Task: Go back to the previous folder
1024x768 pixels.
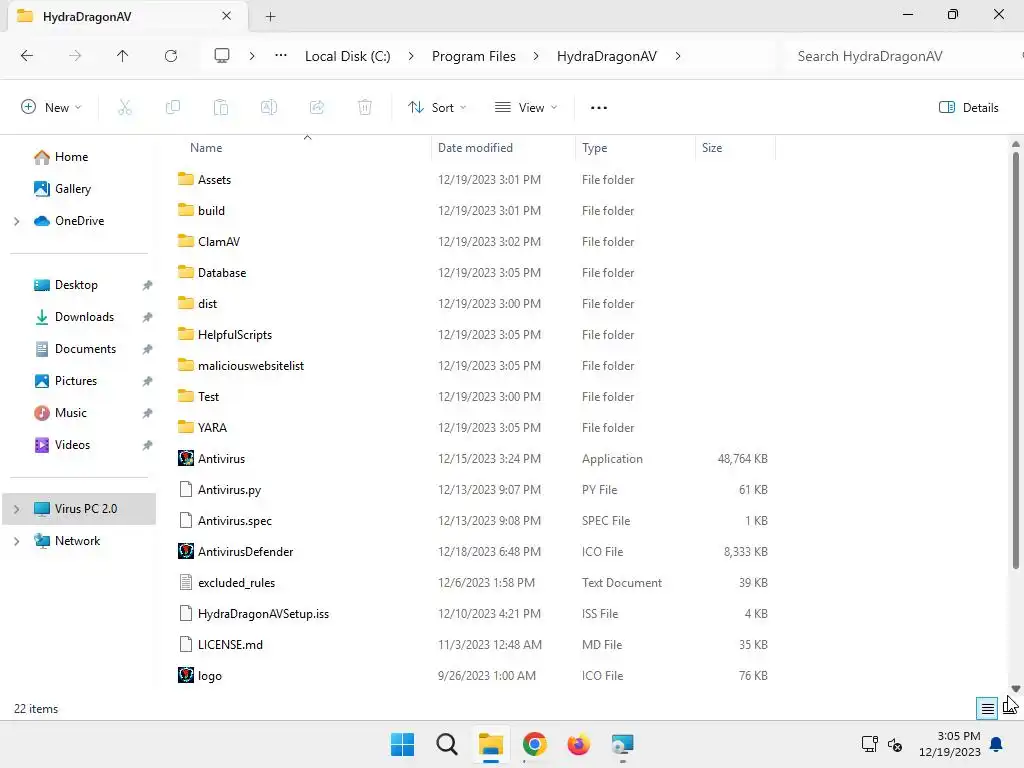Action: click(27, 56)
